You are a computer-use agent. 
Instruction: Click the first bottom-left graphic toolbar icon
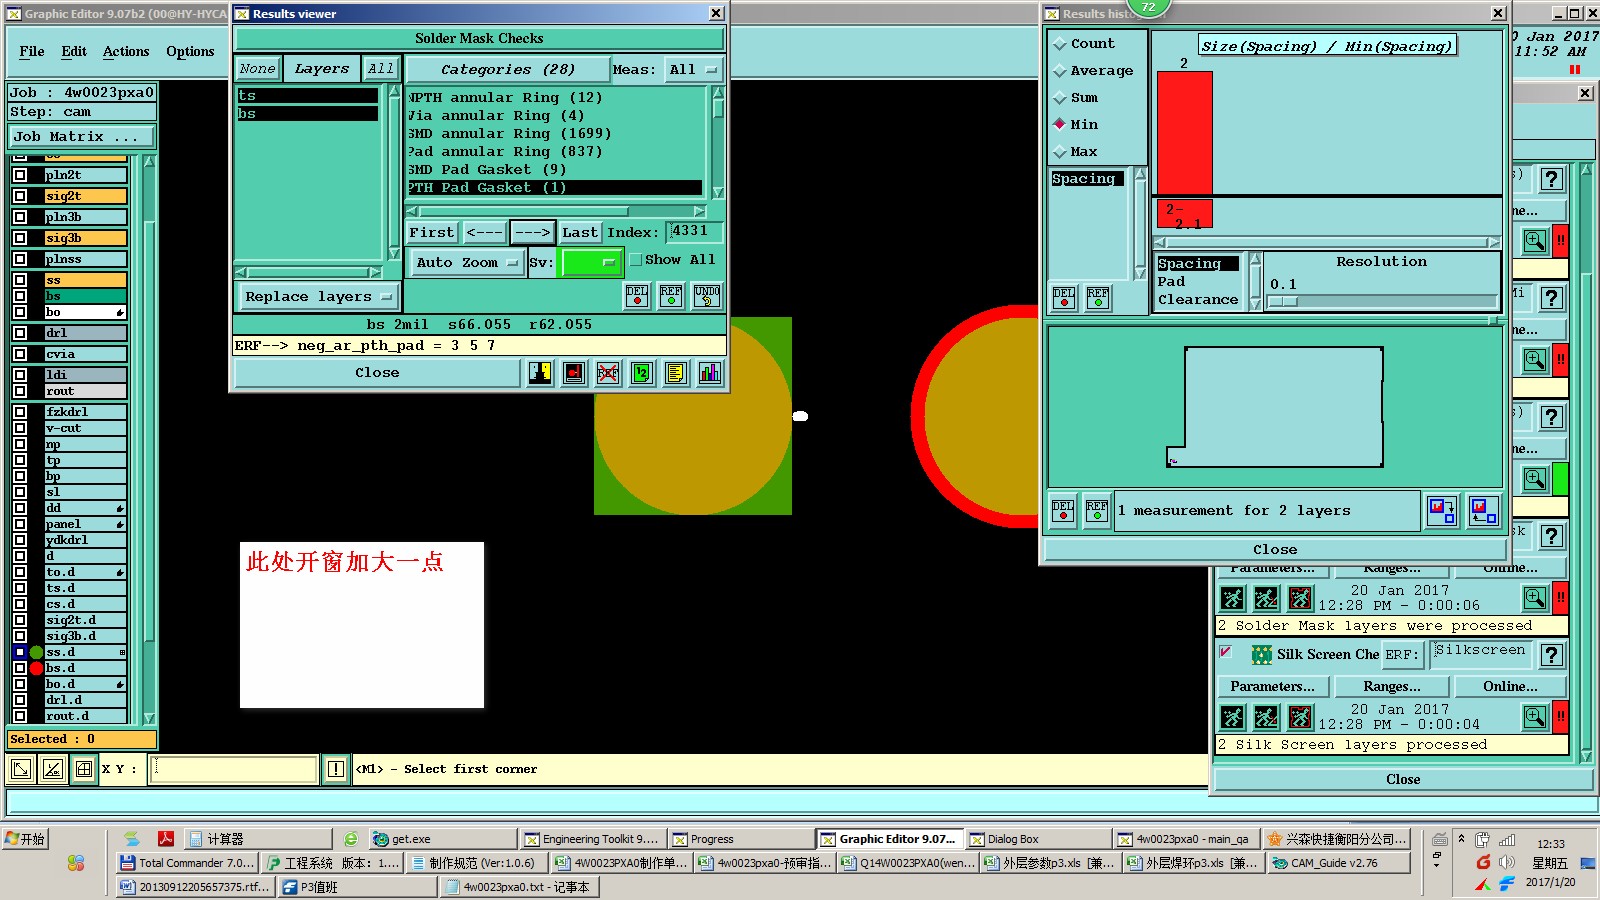pyautogui.click(x=20, y=769)
